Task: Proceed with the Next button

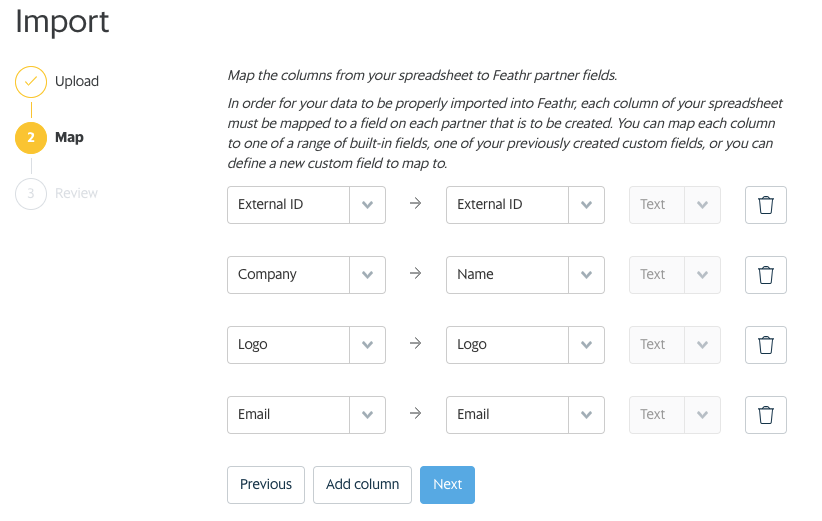Action: pyautogui.click(x=447, y=484)
